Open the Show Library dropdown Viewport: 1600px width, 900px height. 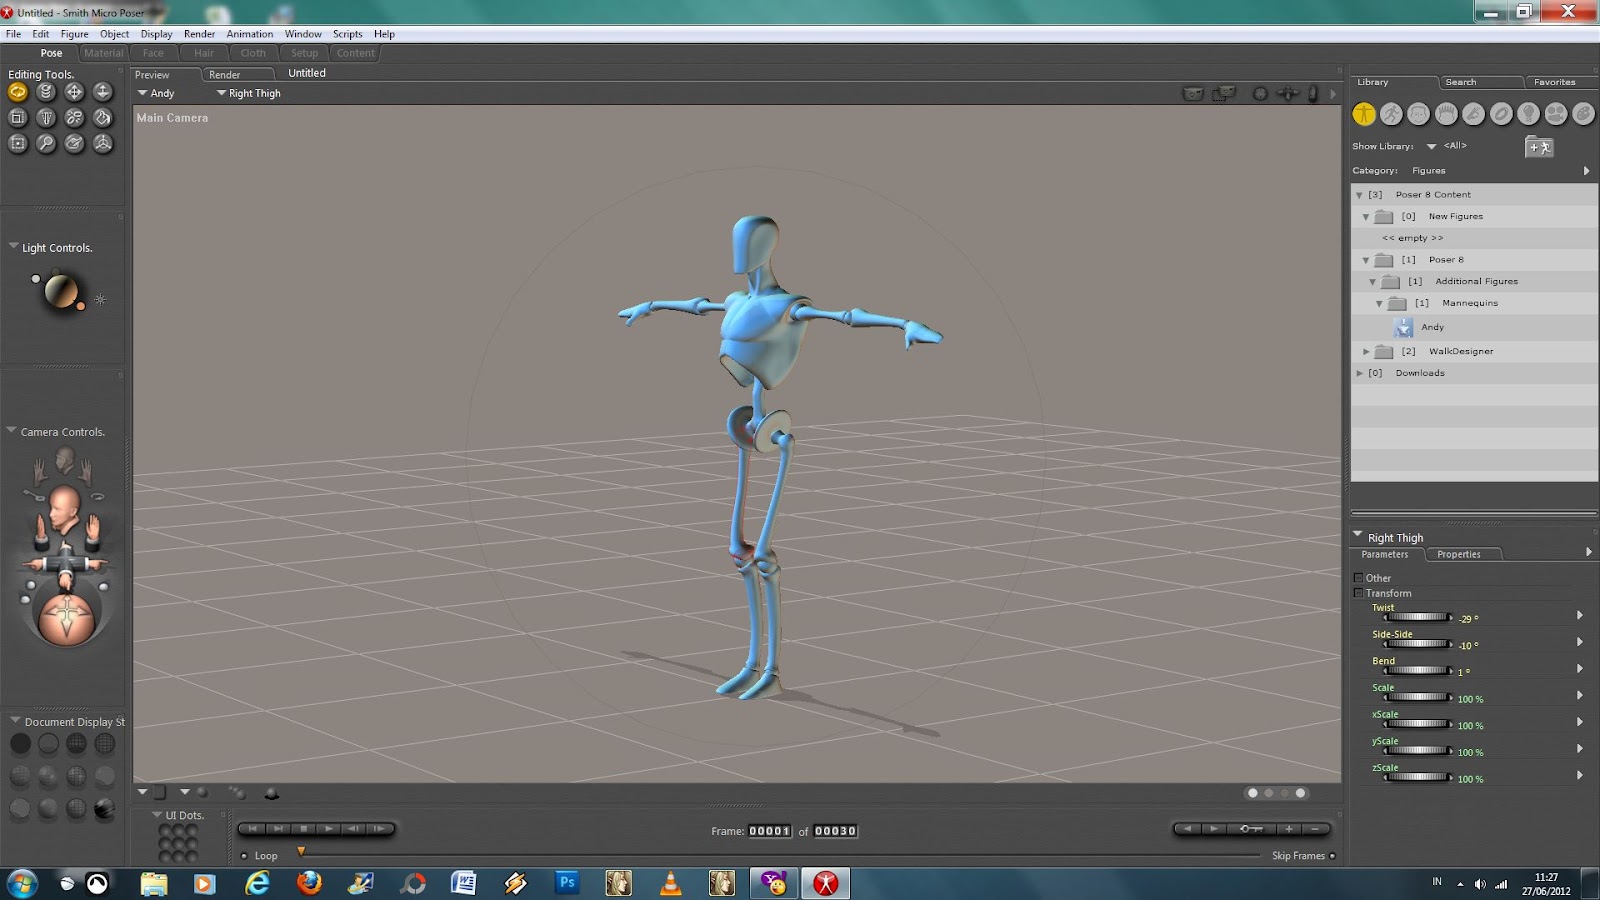1431,146
